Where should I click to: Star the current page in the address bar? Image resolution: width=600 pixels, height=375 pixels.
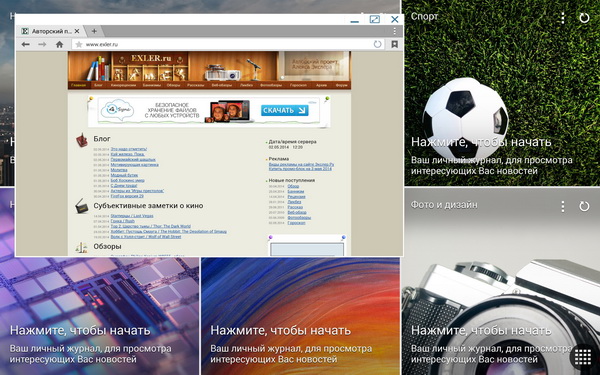point(79,44)
